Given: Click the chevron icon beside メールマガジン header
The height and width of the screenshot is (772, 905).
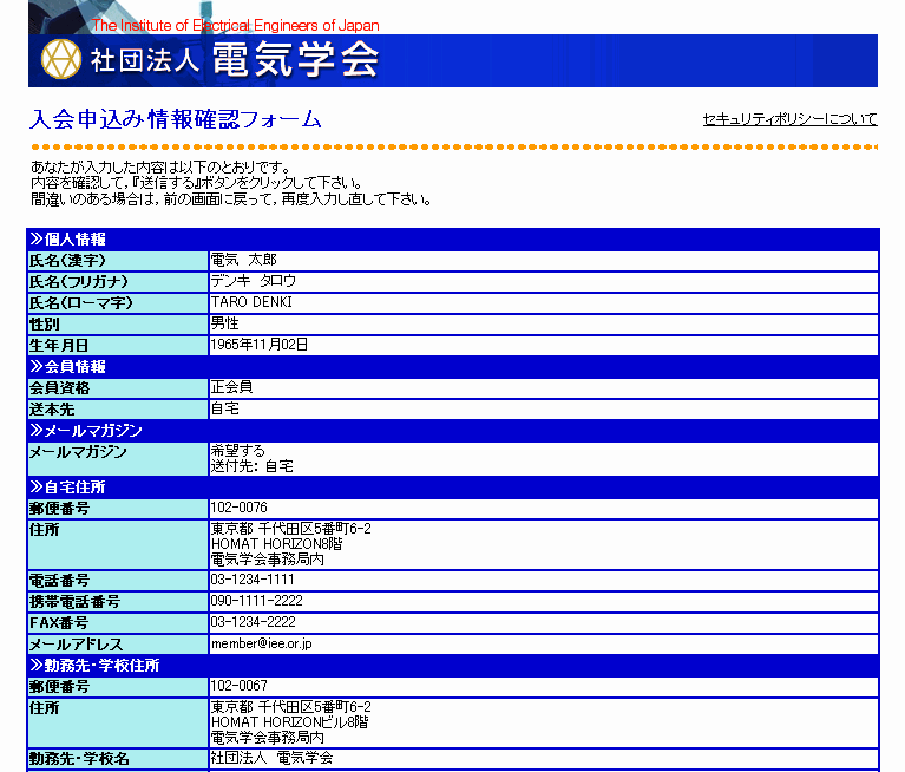Looking at the screenshot, I should [37, 431].
